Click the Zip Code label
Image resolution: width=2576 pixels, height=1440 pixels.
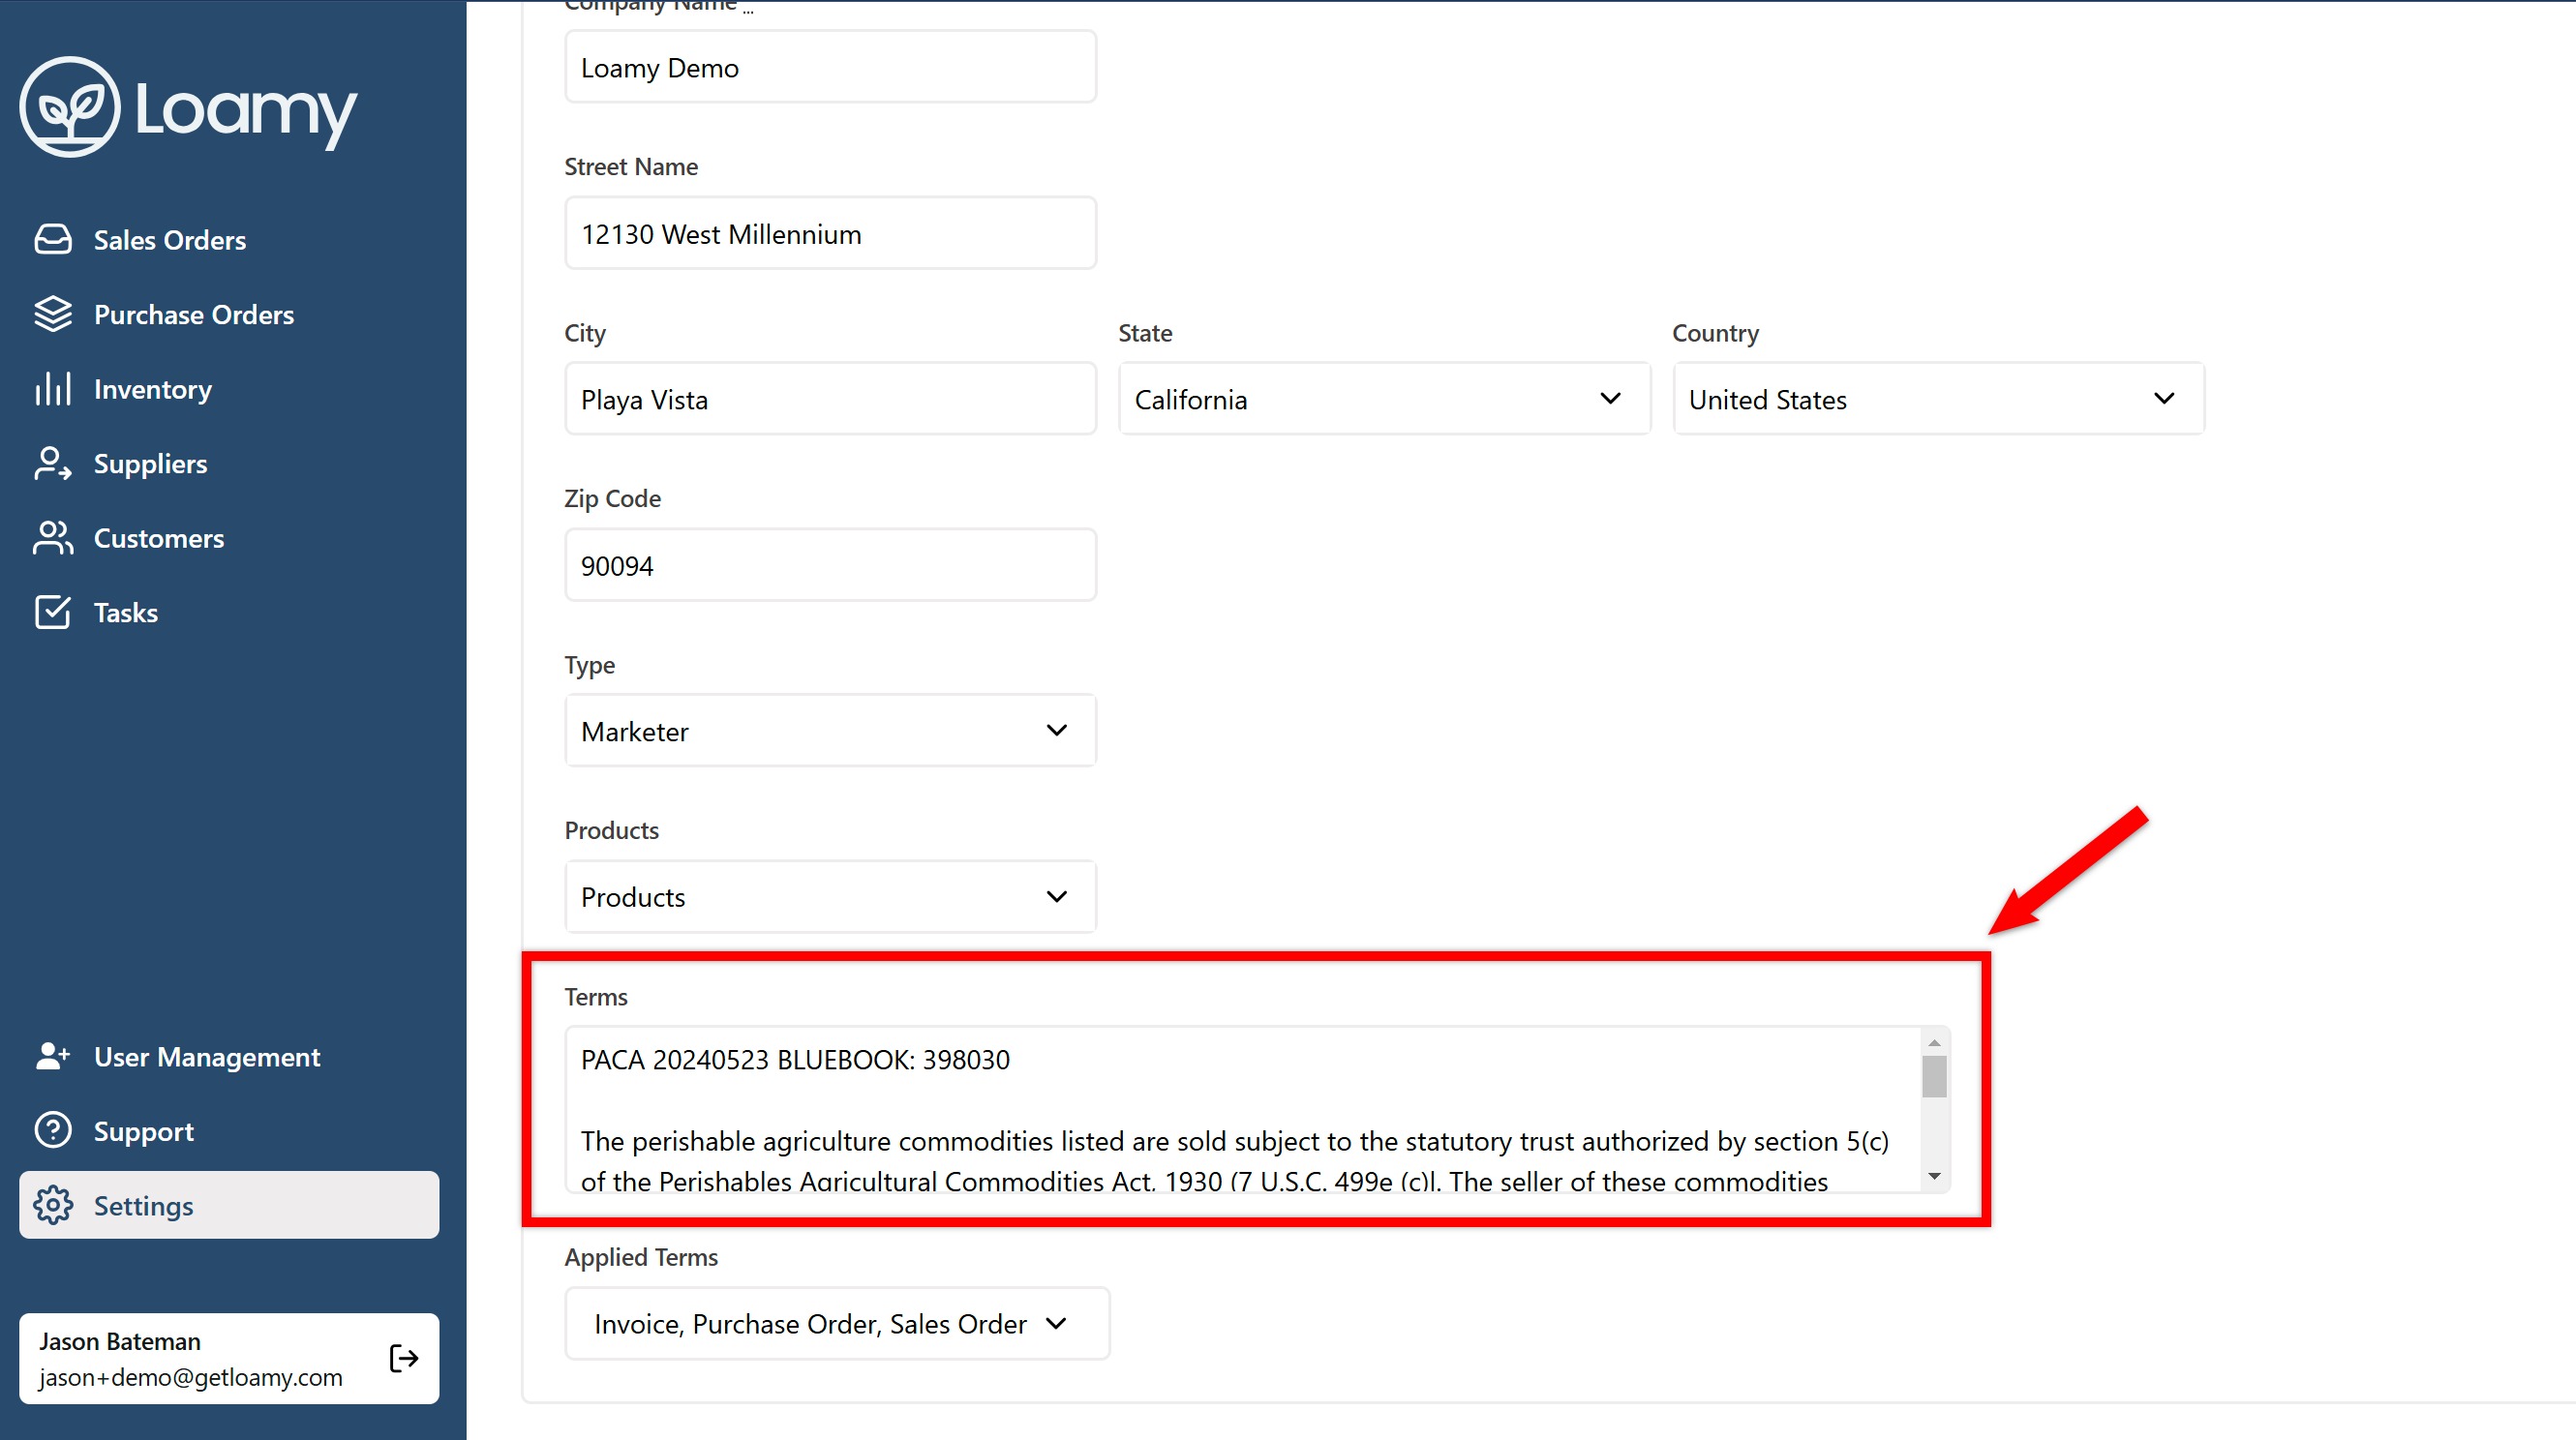click(x=612, y=499)
